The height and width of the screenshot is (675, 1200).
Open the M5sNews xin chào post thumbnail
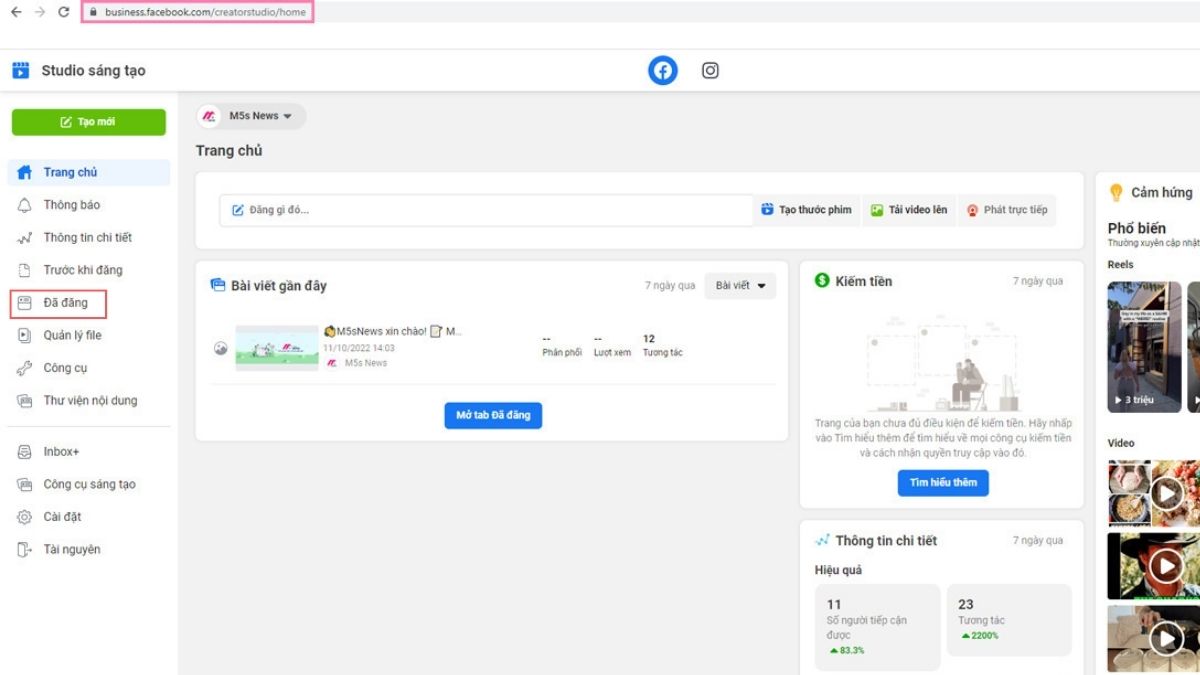(x=277, y=347)
